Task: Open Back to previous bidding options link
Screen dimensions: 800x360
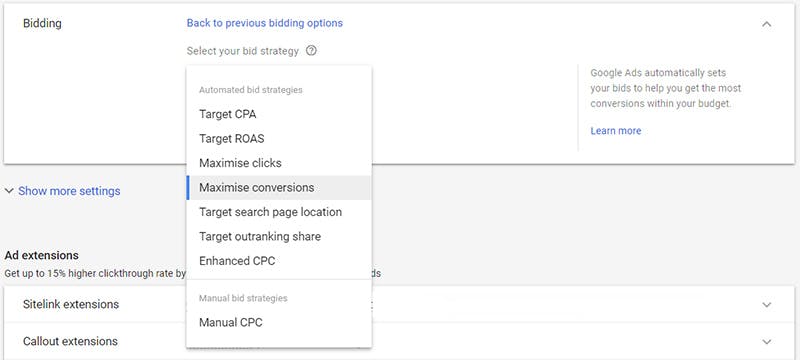Action: (264, 23)
